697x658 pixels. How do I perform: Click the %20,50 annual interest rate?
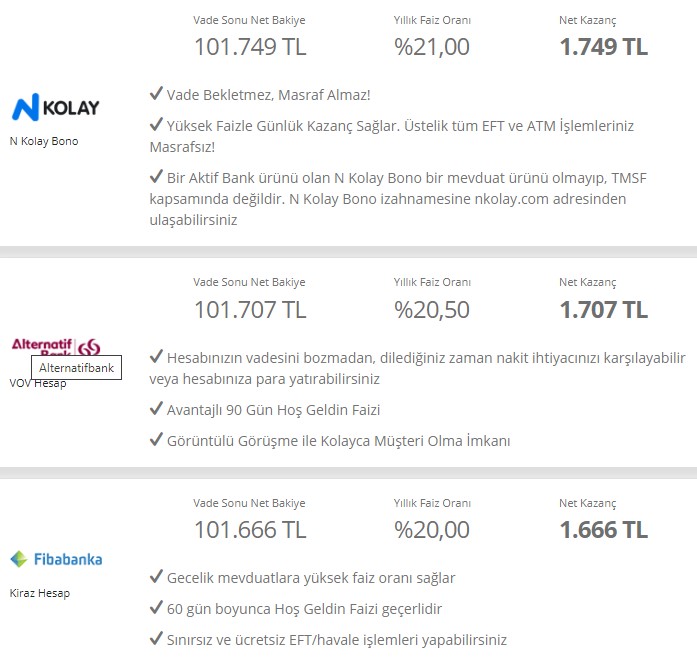coord(432,309)
